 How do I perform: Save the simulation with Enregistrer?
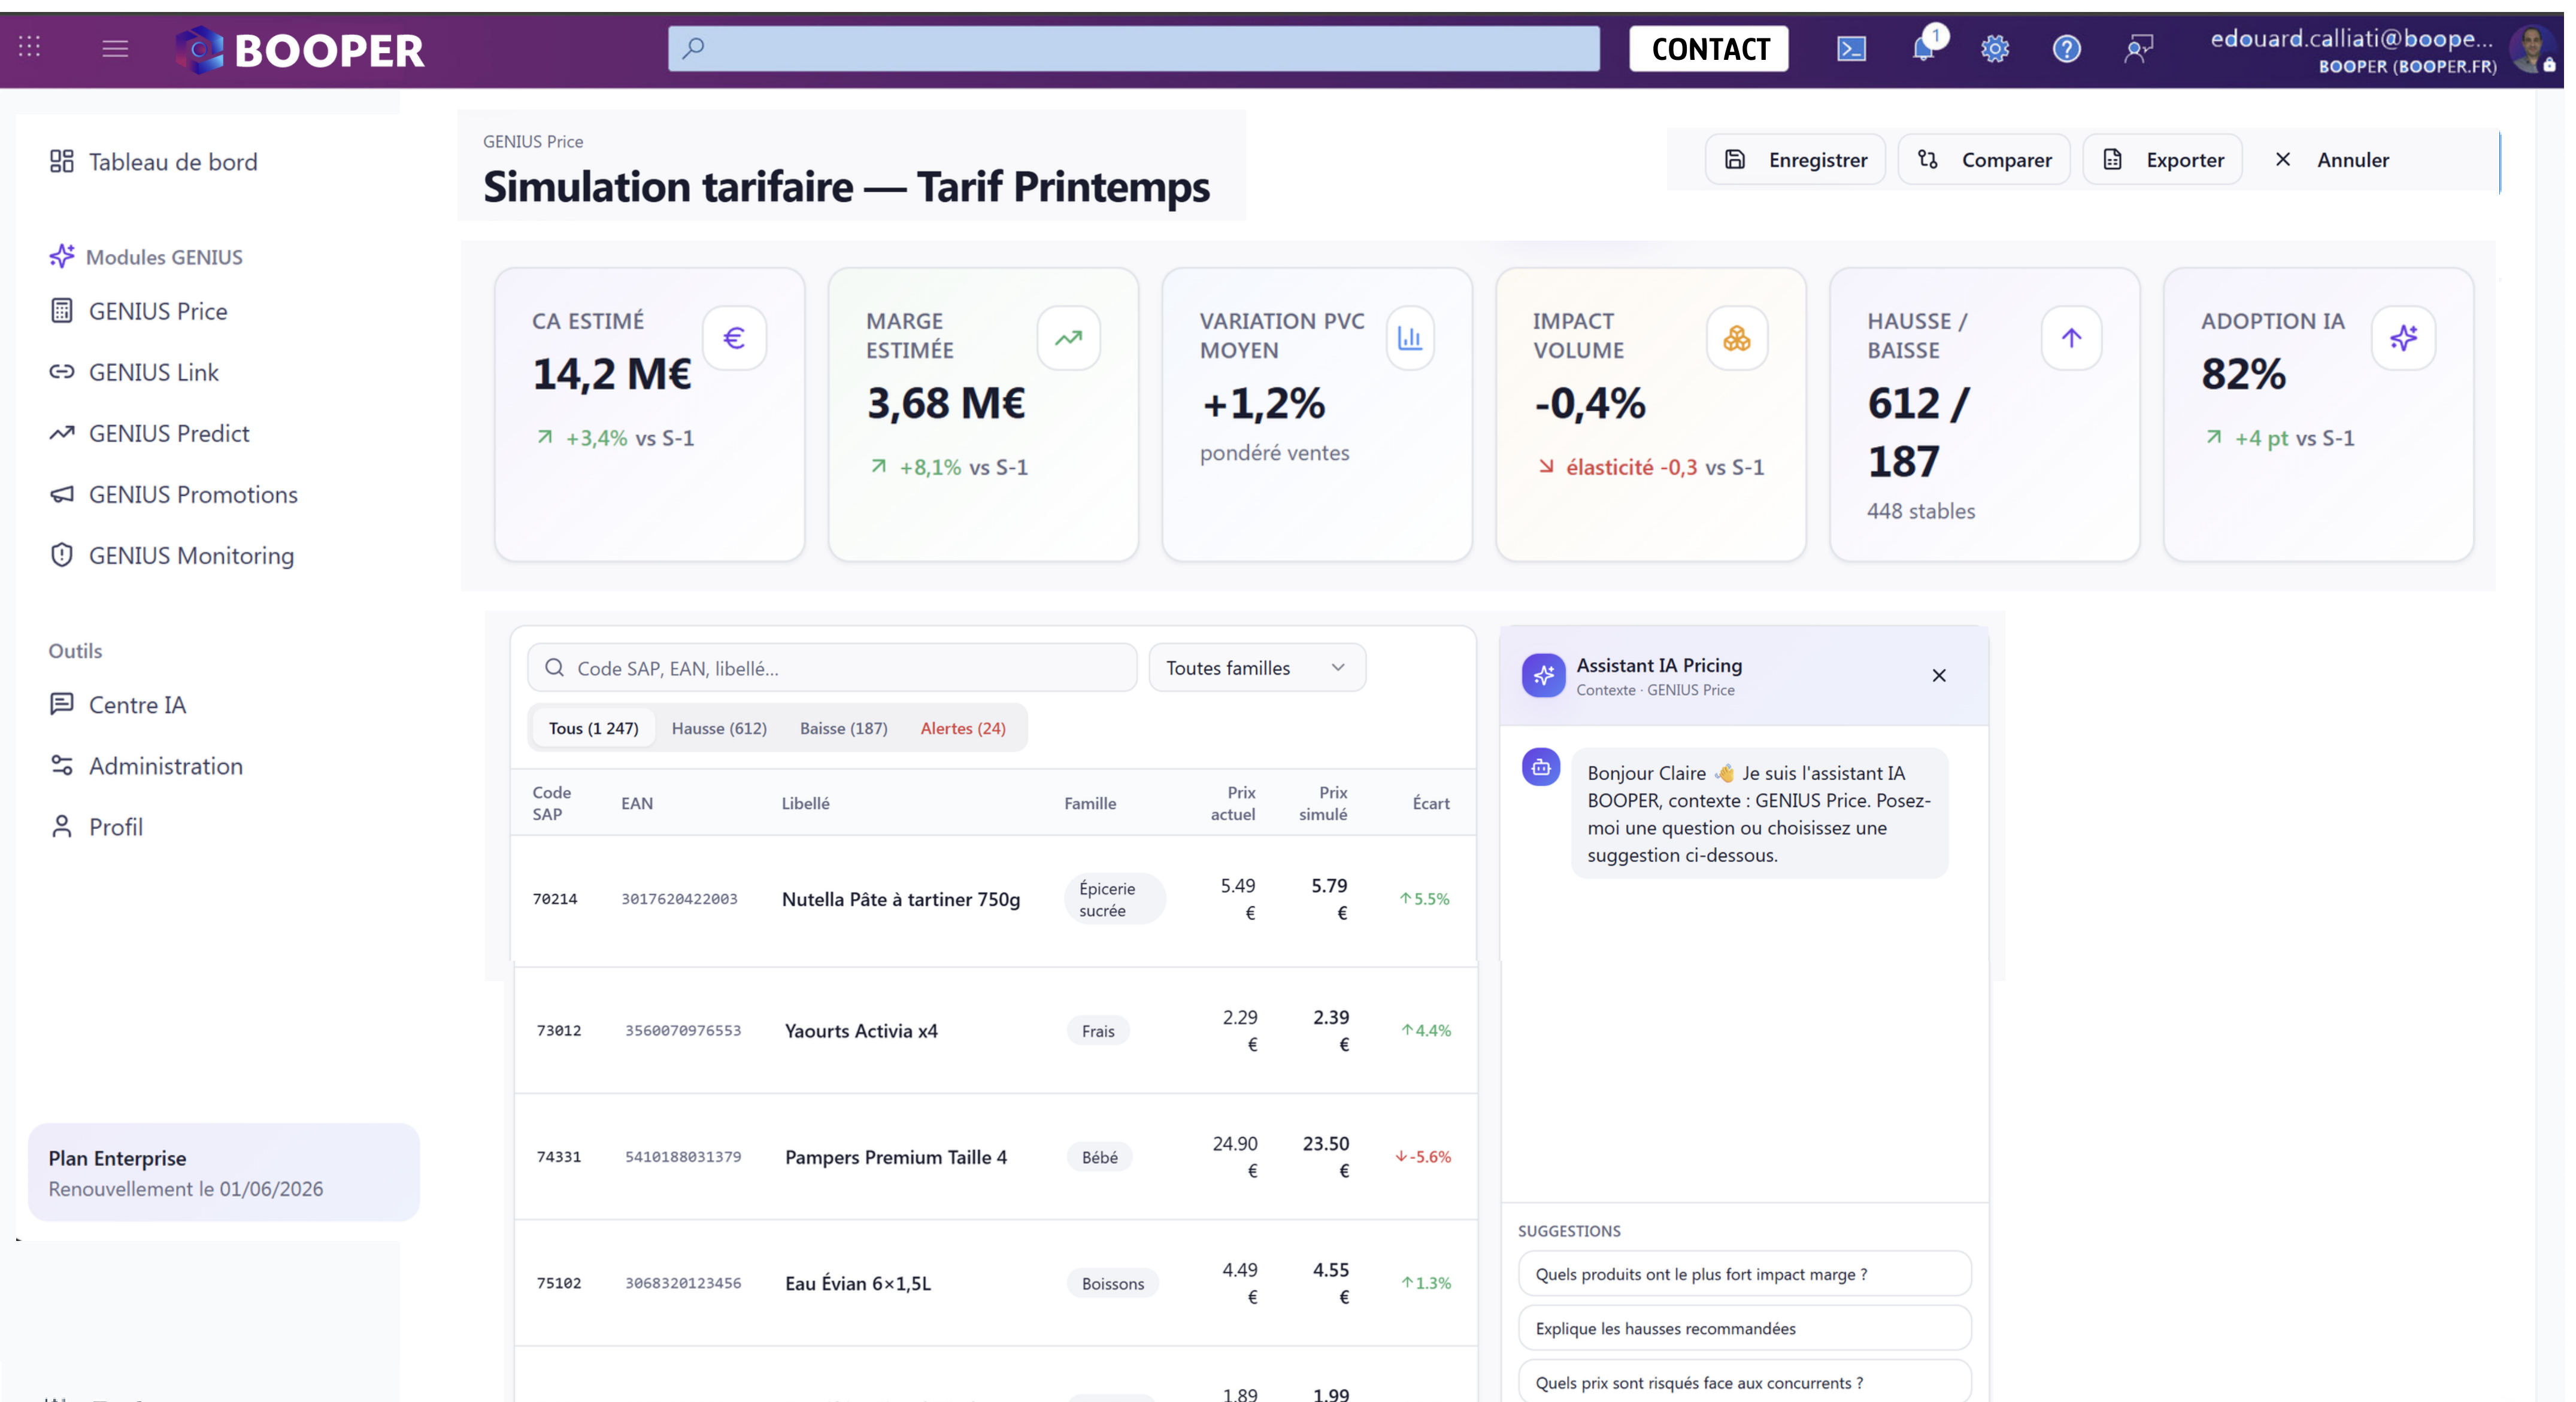(1795, 160)
